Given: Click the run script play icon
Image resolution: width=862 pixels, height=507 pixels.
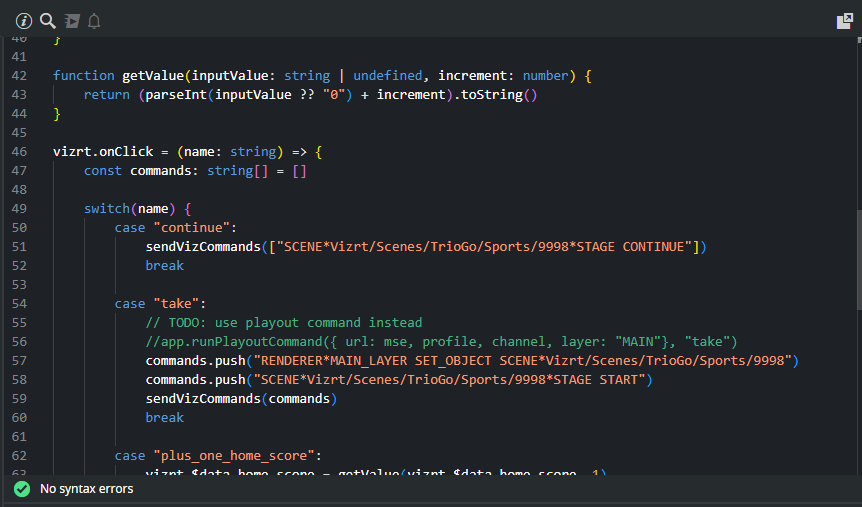Looking at the screenshot, I should (71, 20).
